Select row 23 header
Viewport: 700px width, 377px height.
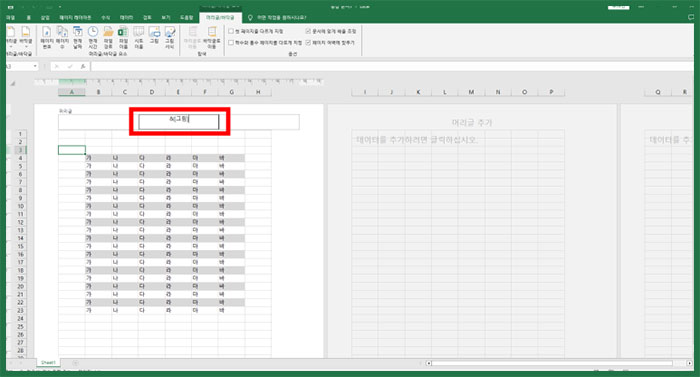pos(20,310)
